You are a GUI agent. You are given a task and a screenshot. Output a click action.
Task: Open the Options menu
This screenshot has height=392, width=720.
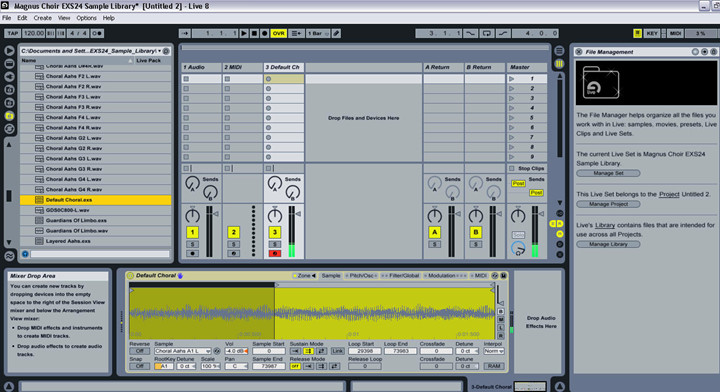pos(86,18)
